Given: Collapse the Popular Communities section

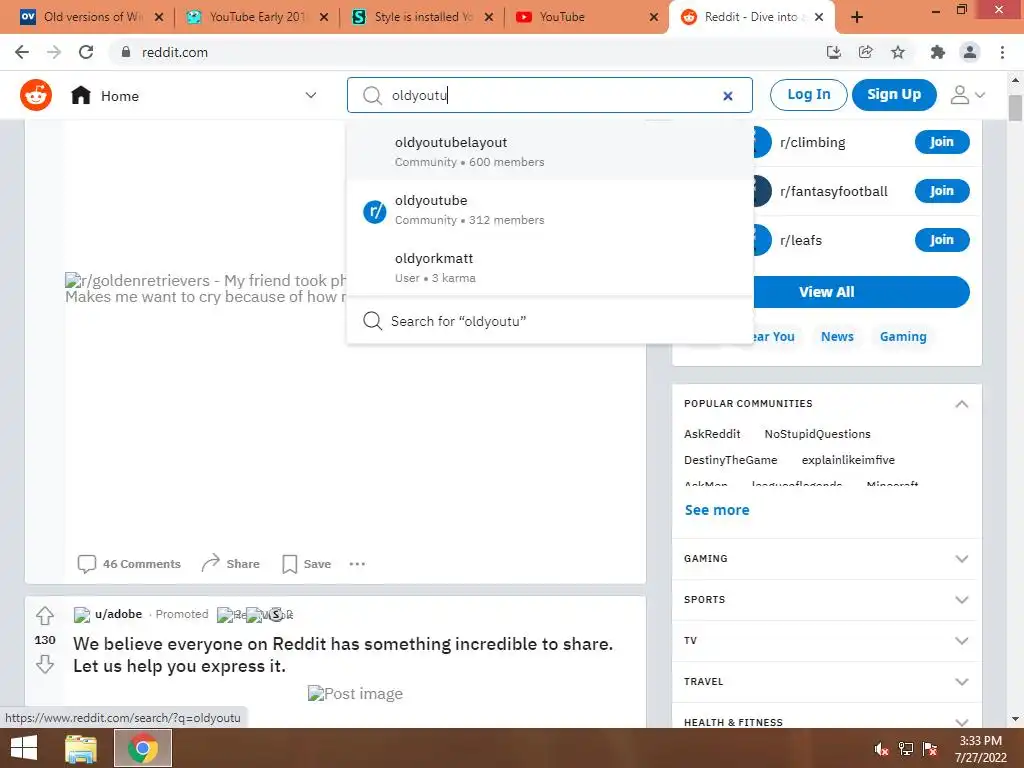Looking at the screenshot, I should pyautogui.click(x=961, y=404).
